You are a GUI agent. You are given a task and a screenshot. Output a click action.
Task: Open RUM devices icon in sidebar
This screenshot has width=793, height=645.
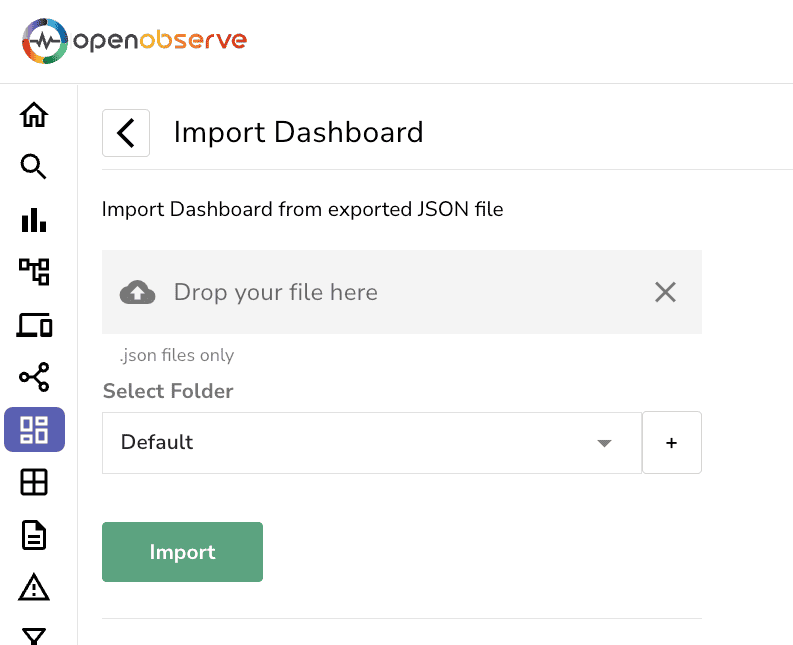pyautogui.click(x=34, y=325)
